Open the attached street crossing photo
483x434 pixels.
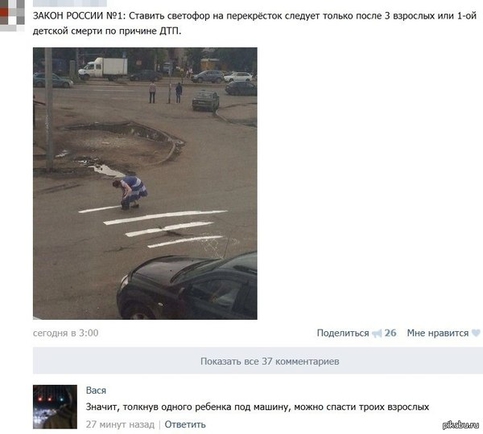tap(145, 183)
